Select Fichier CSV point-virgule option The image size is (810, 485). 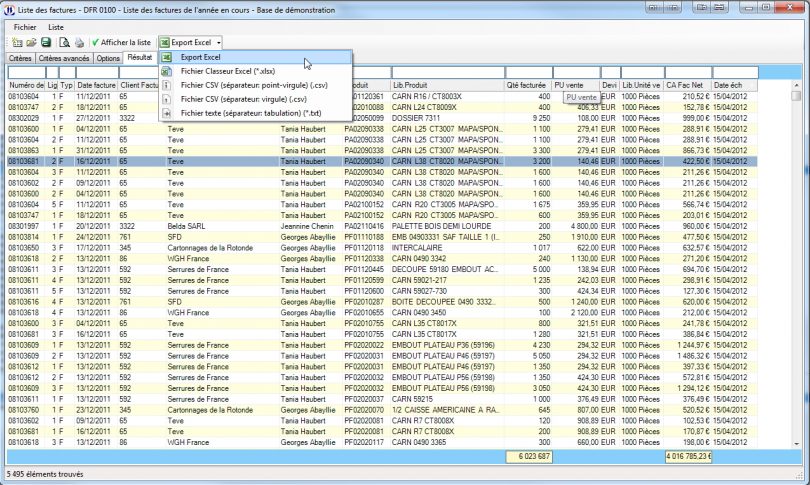pos(256,85)
